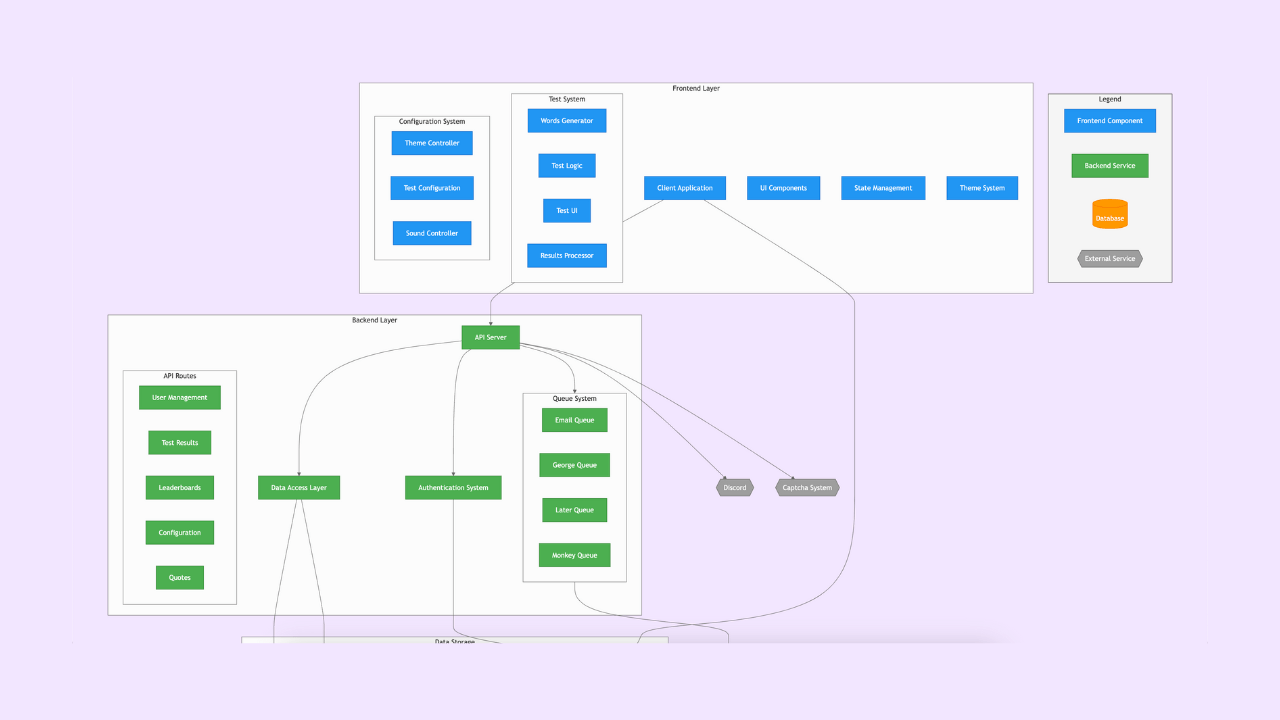Select the External Service shape in the Legend
1280x720 pixels.
pos(1110,258)
